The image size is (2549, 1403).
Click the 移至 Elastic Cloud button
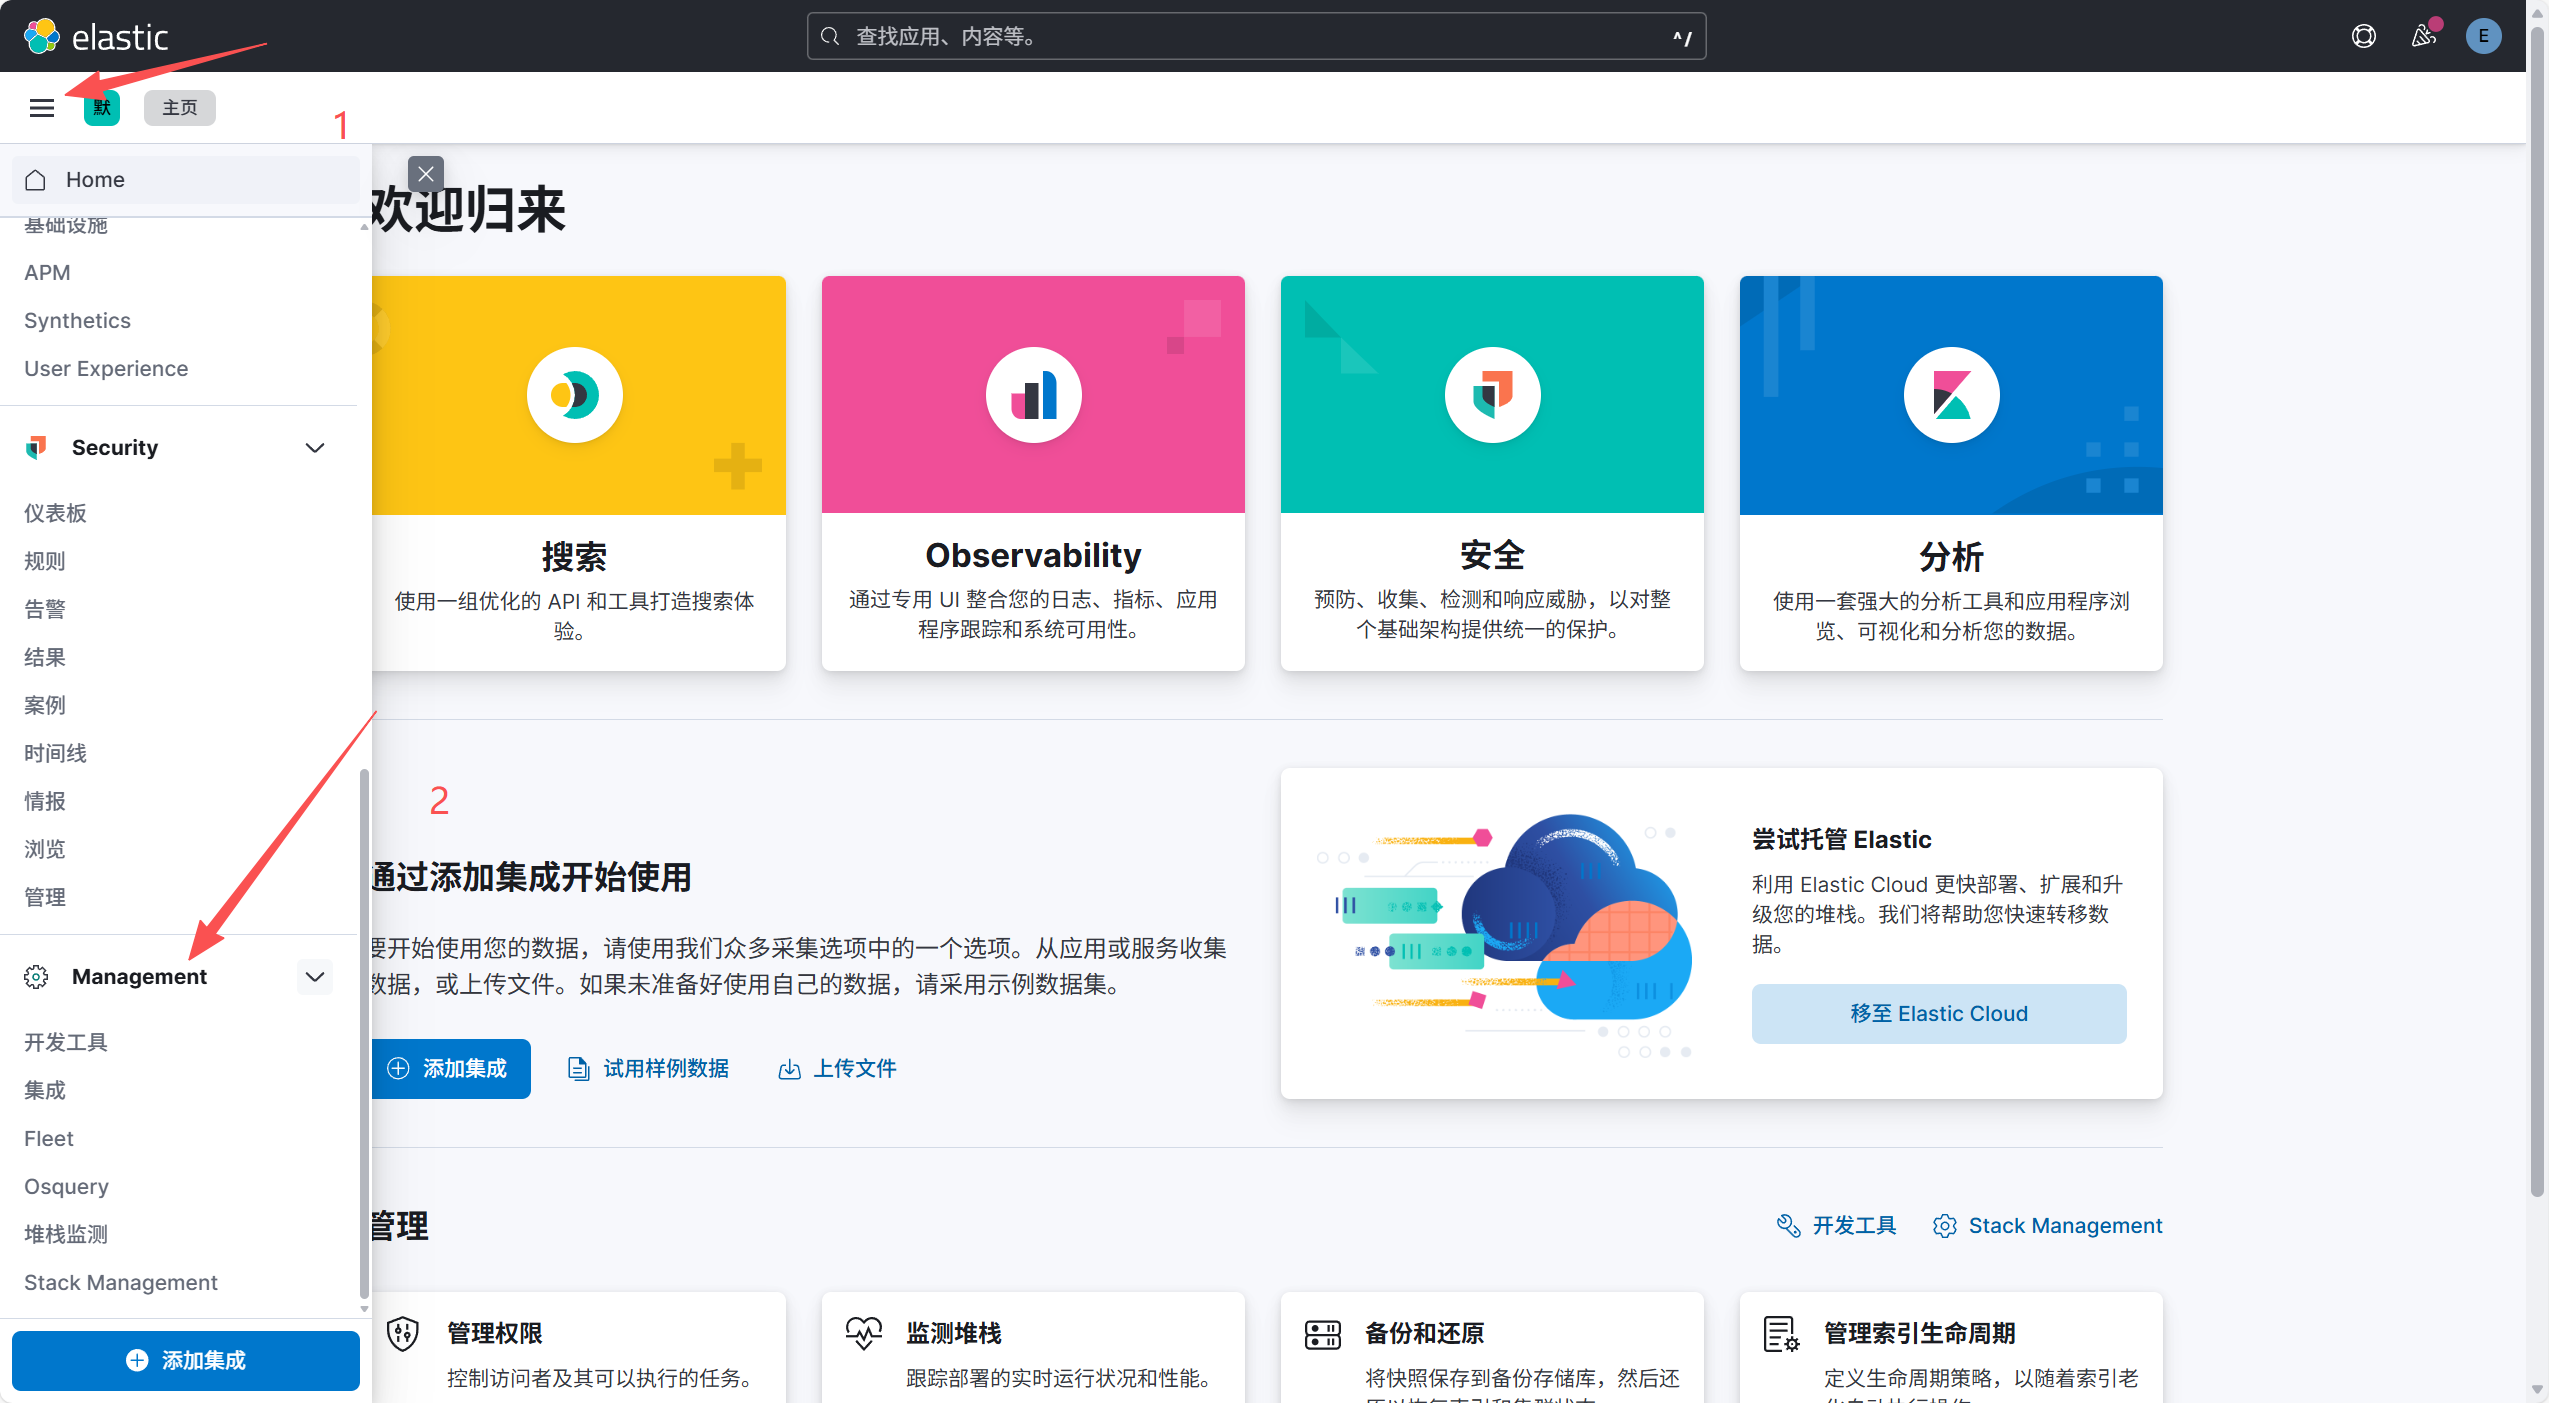pyautogui.click(x=1938, y=1014)
